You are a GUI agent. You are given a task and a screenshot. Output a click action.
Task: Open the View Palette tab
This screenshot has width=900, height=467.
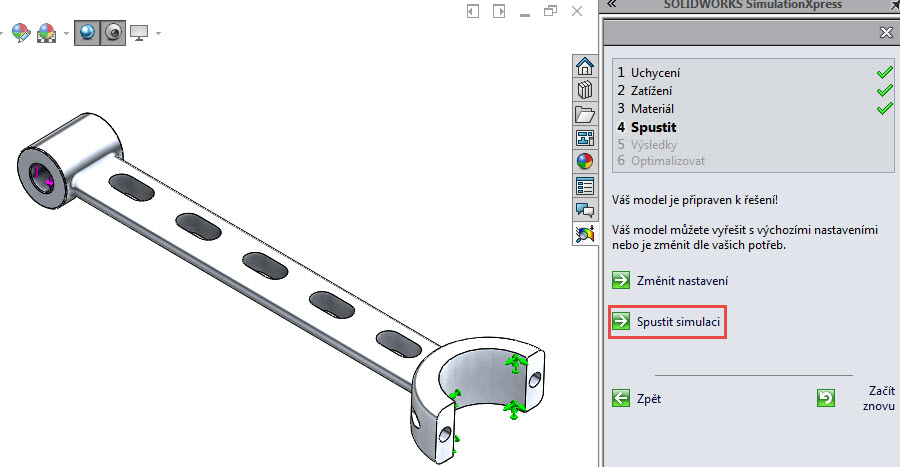click(x=585, y=138)
